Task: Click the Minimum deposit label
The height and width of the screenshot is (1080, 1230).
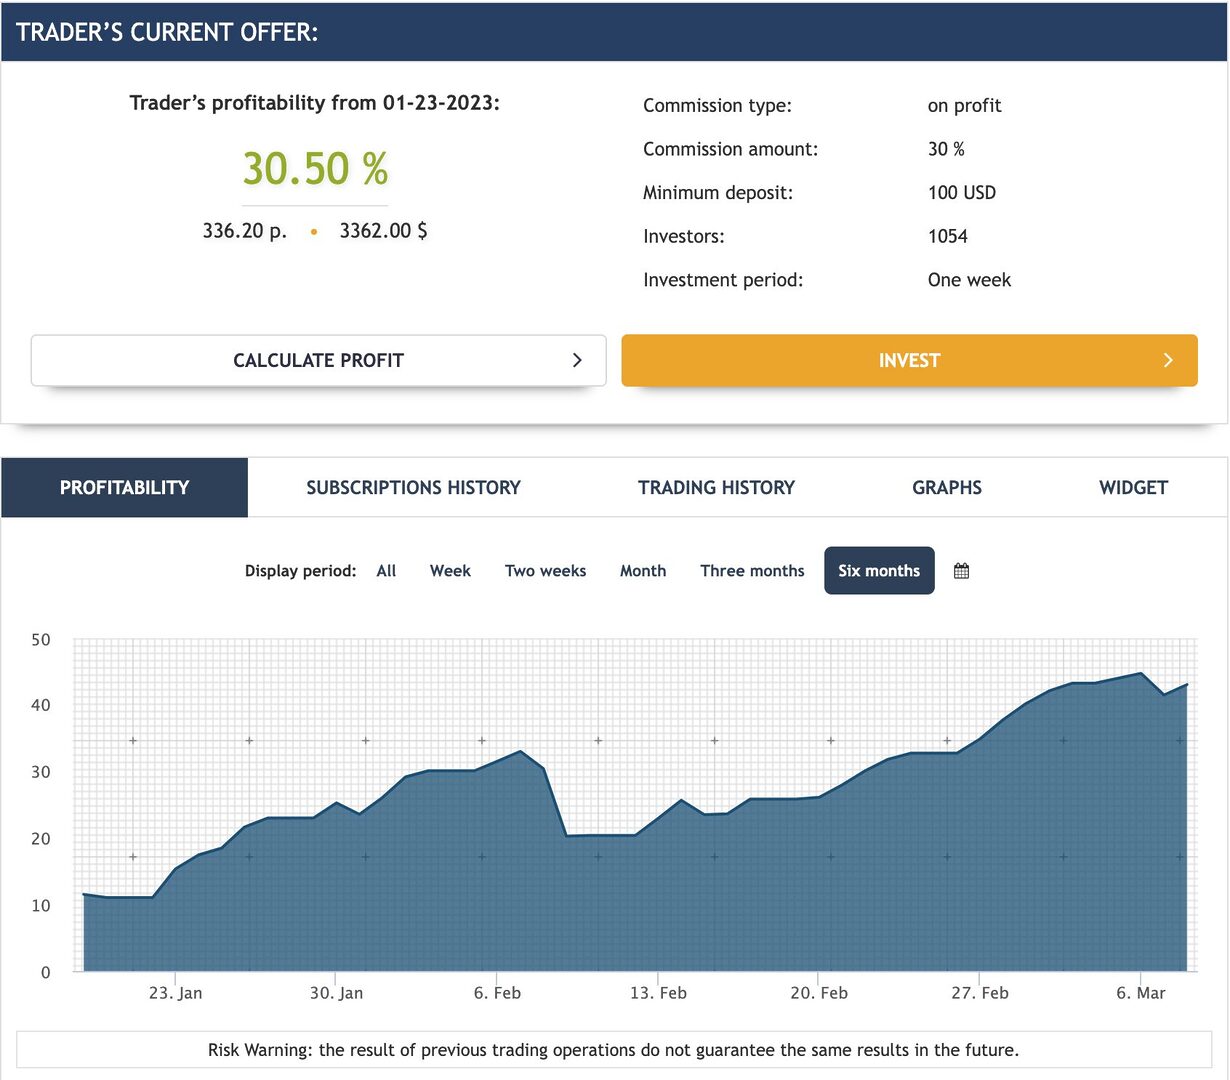Action: (x=718, y=193)
